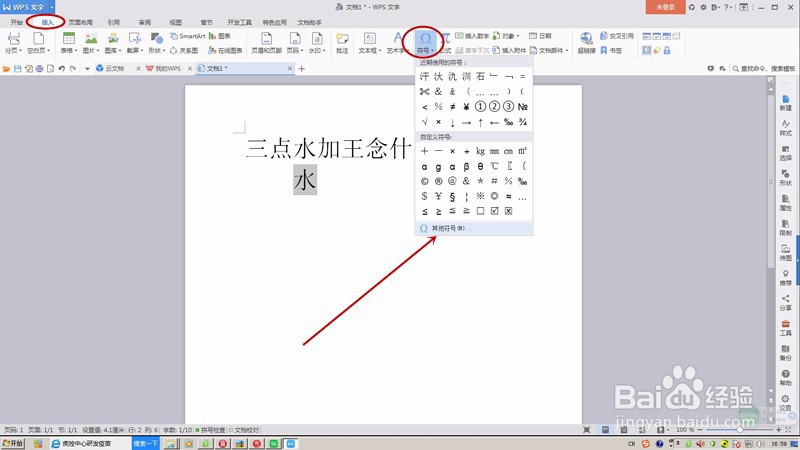Click the Windows 开始 start button
This screenshot has height=450, width=800.
tap(12, 443)
